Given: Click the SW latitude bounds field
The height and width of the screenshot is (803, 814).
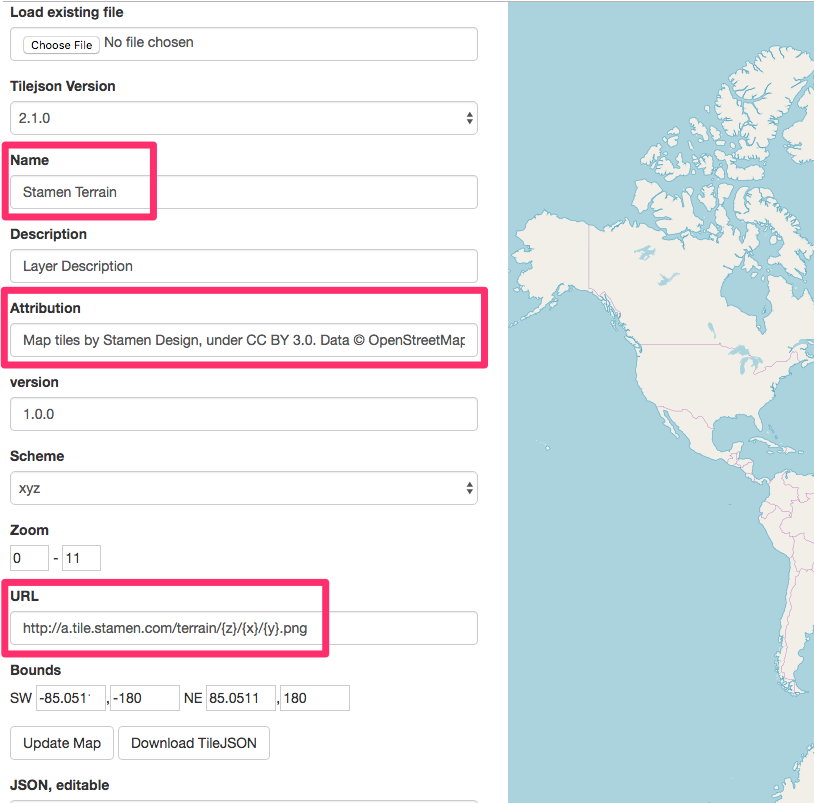Looking at the screenshot, I should [70, 698].
